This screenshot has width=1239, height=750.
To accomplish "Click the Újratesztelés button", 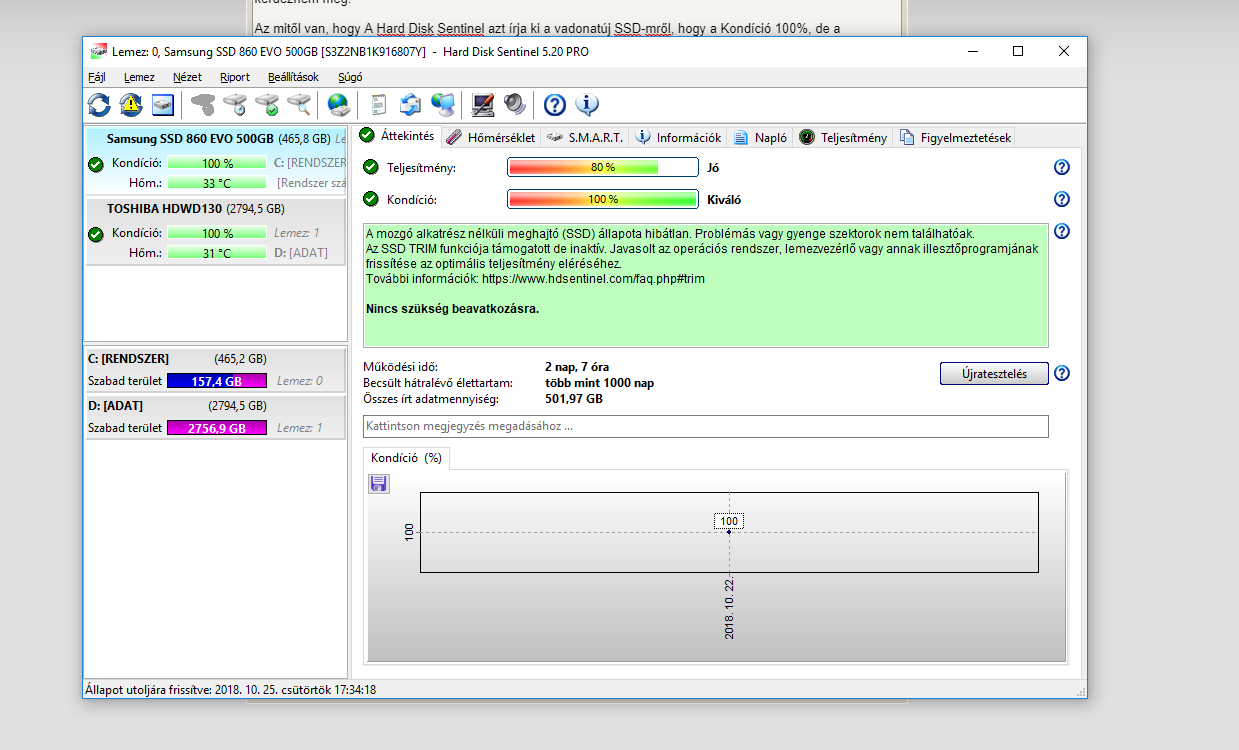I will [994, 373].
